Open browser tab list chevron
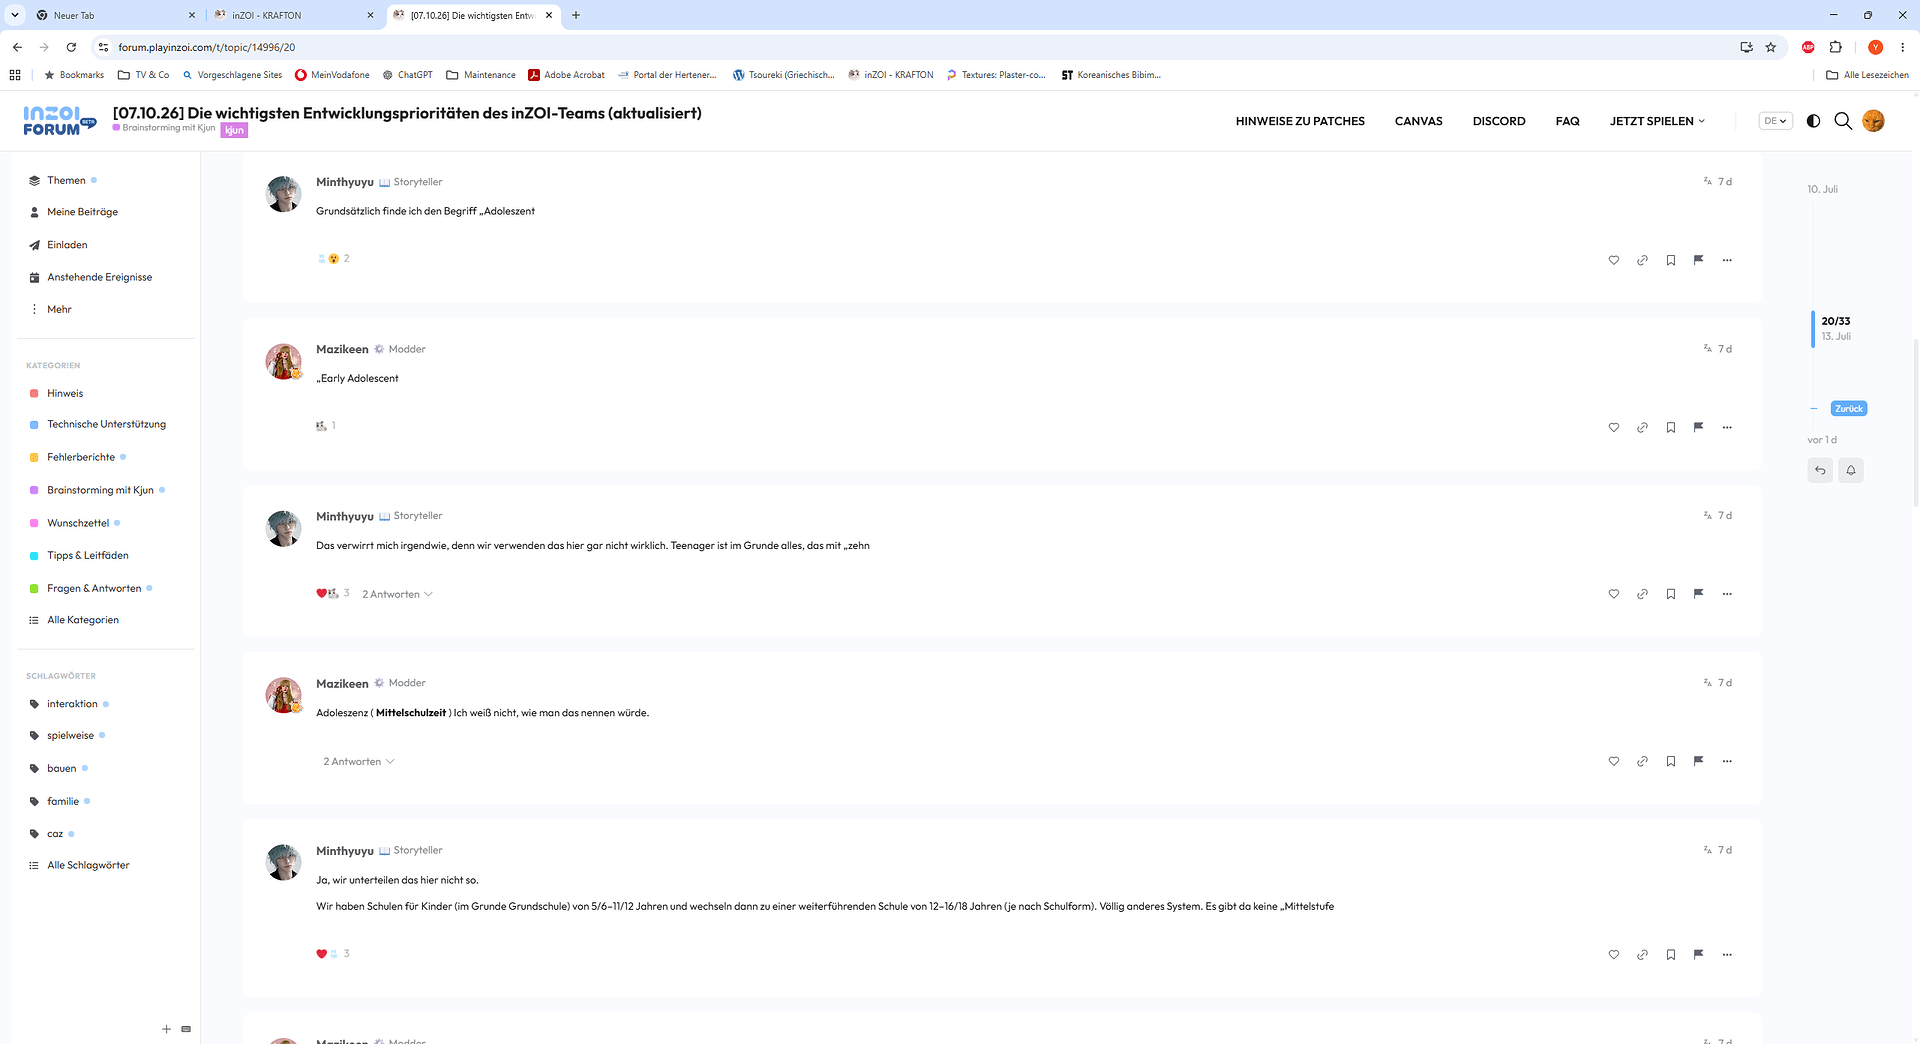The height and width of the screenshot is (1044, 1920). click(15, 15)
